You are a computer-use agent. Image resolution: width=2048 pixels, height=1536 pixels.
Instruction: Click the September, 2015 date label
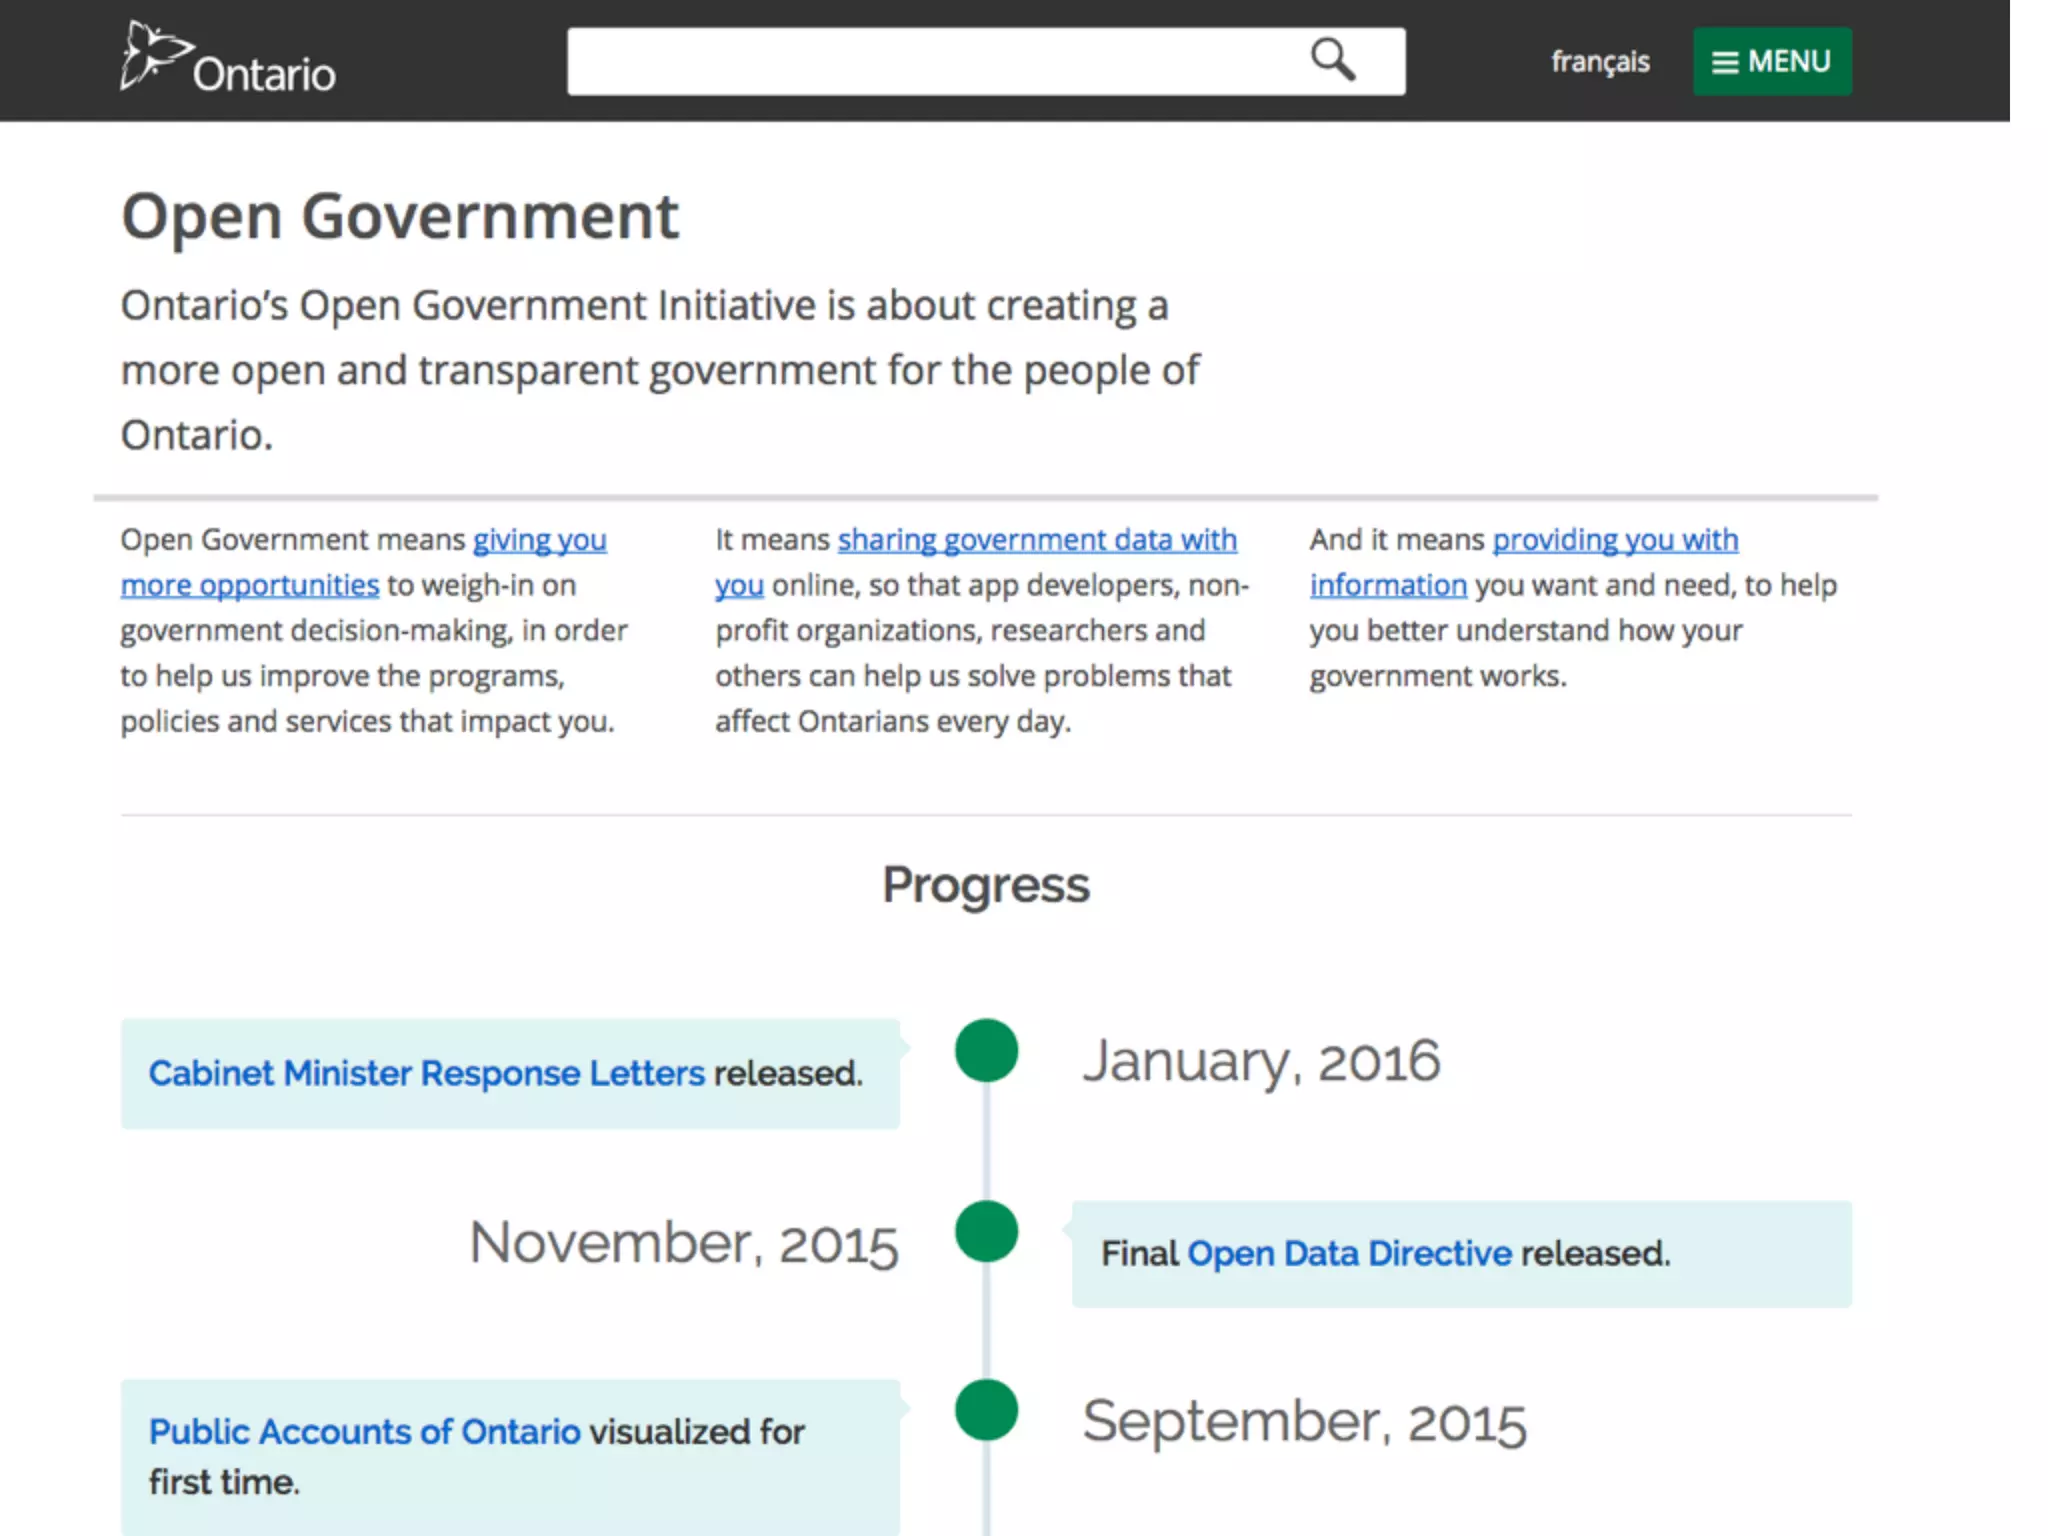coord(1304,1421)
